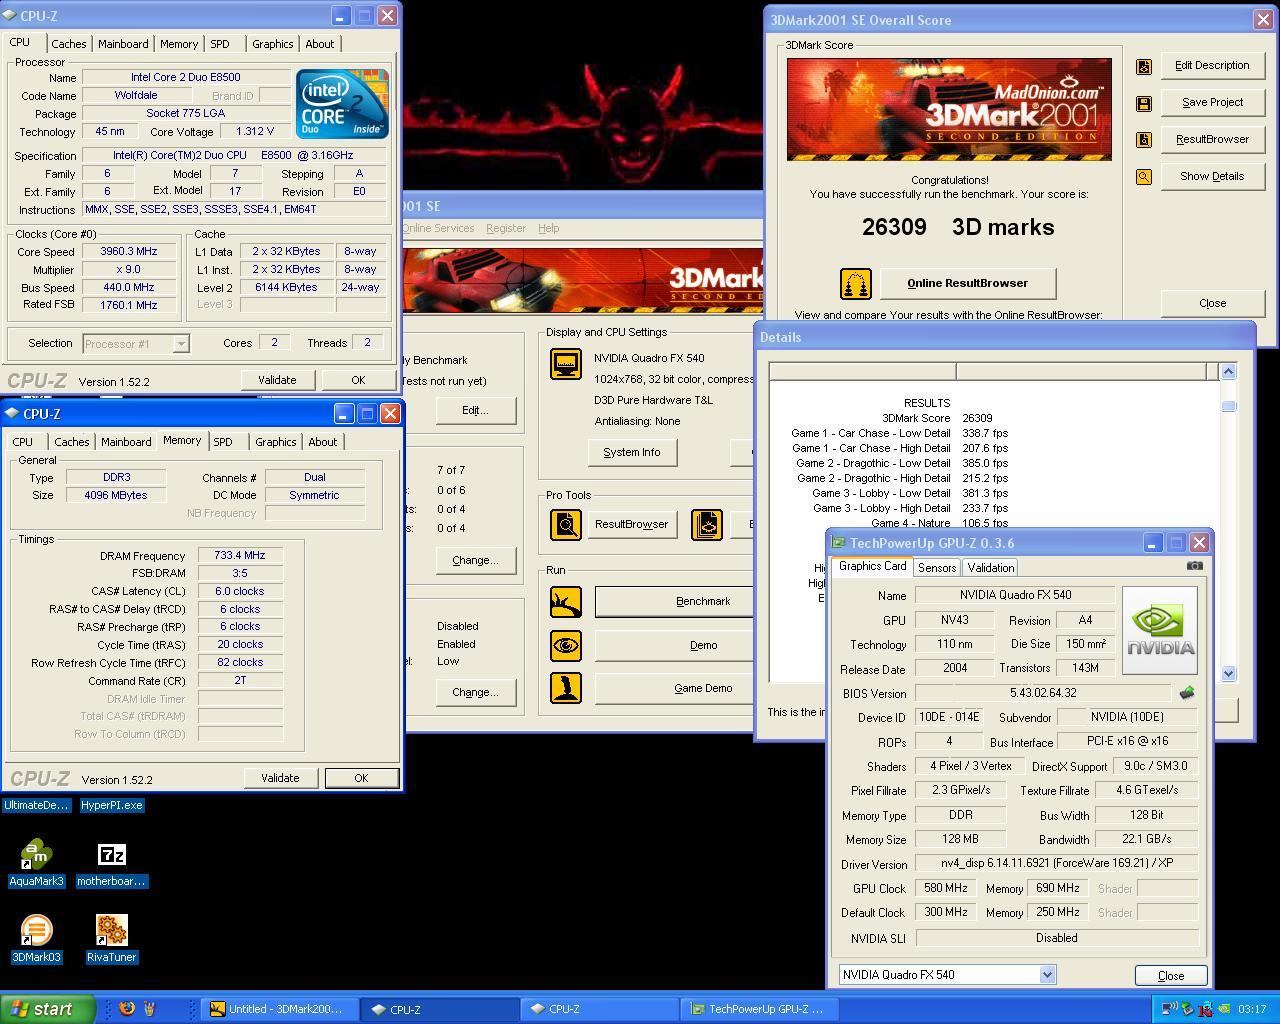Click OK in the Memory CPU-Z window

coord(361,778)
